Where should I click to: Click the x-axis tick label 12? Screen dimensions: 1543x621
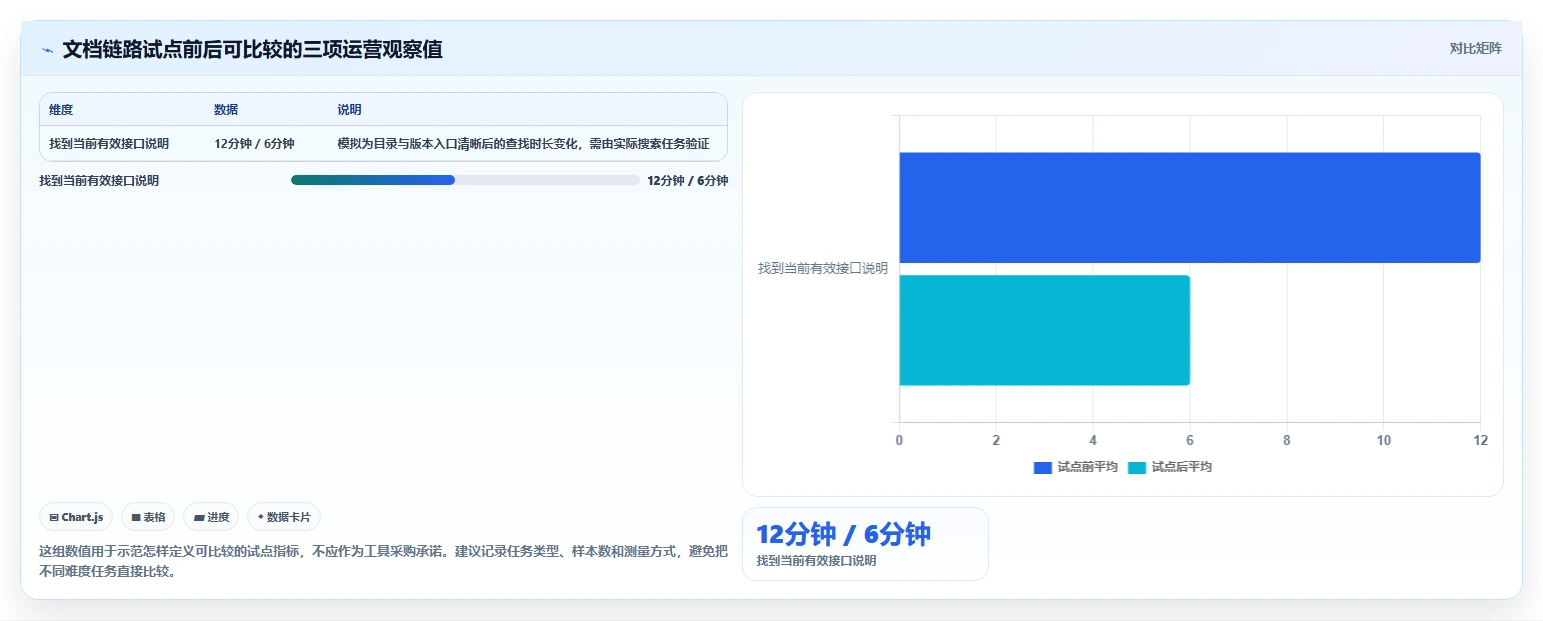pyautogui.click(x=1480, y=440)
